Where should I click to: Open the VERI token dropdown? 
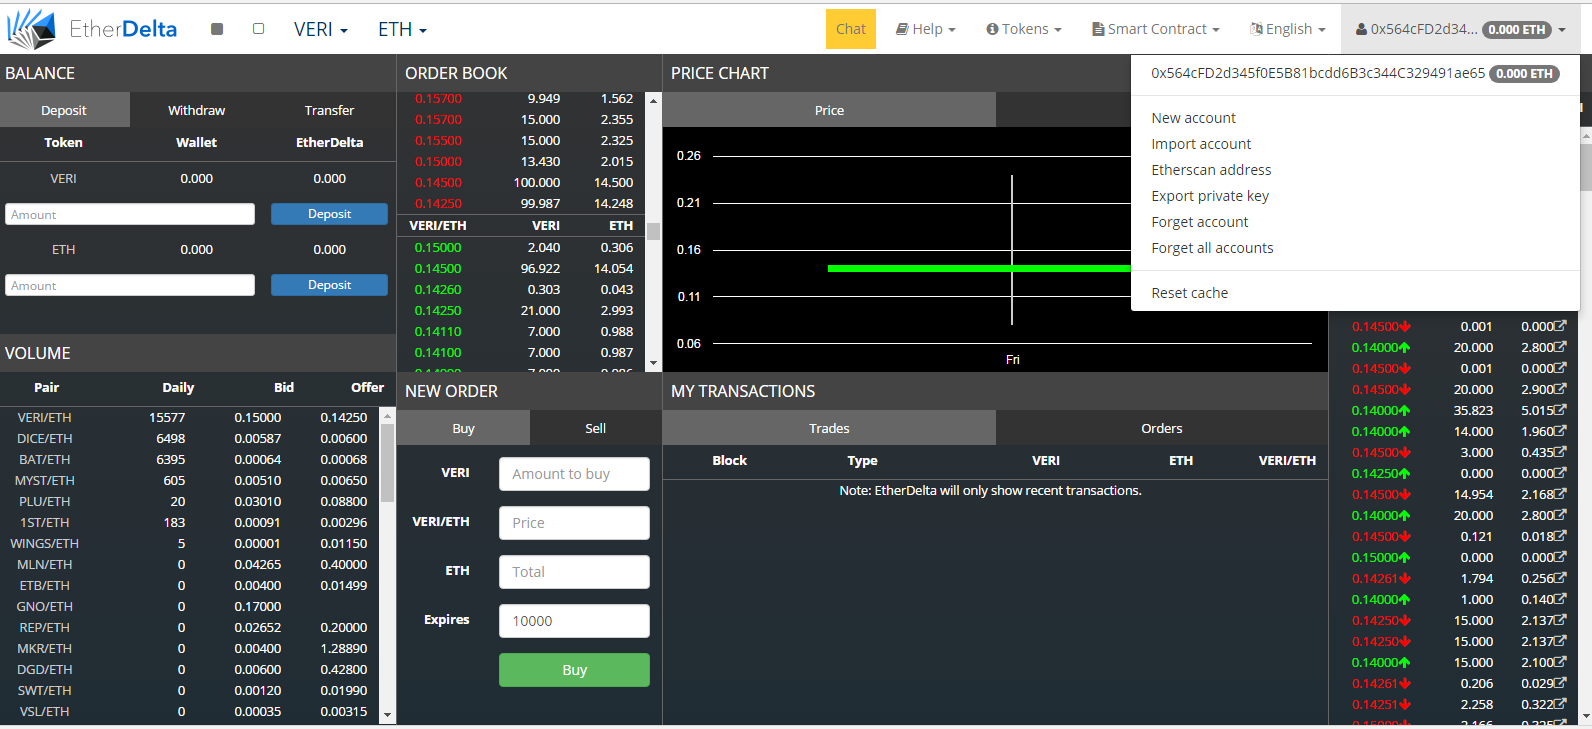(x=320, y=29)
